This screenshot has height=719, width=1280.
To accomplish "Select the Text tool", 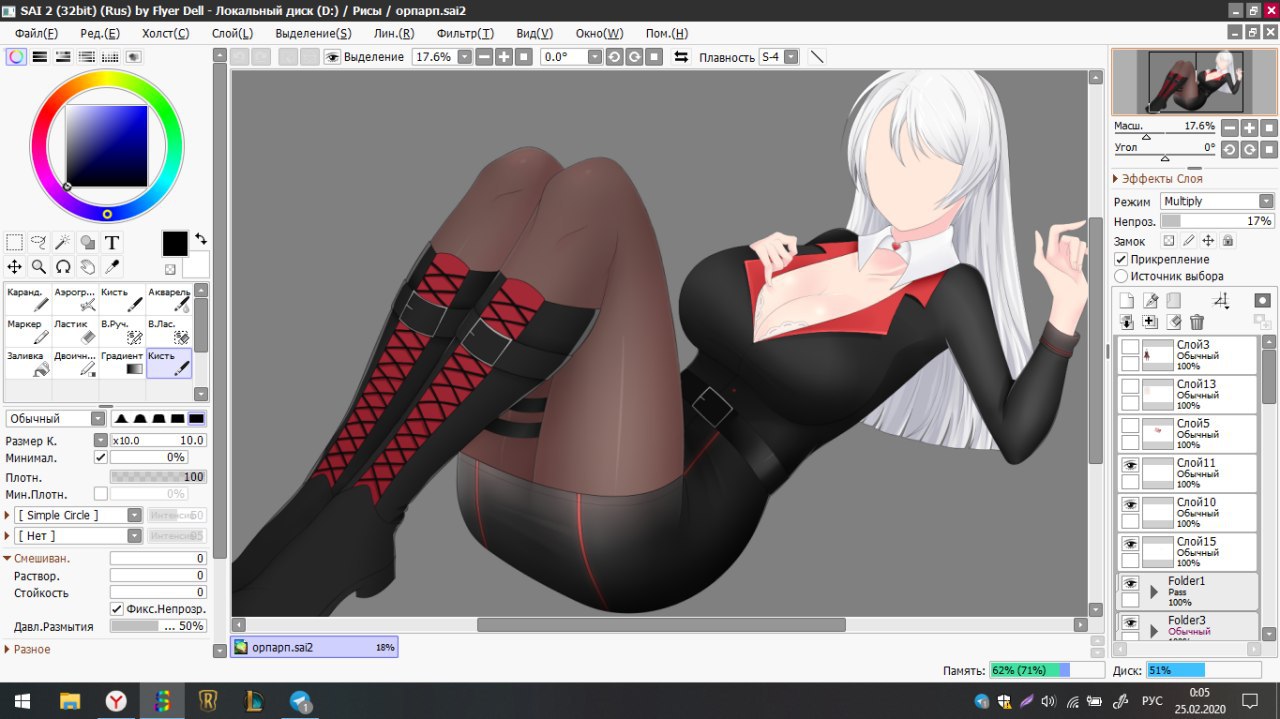I will pos(112,242).
